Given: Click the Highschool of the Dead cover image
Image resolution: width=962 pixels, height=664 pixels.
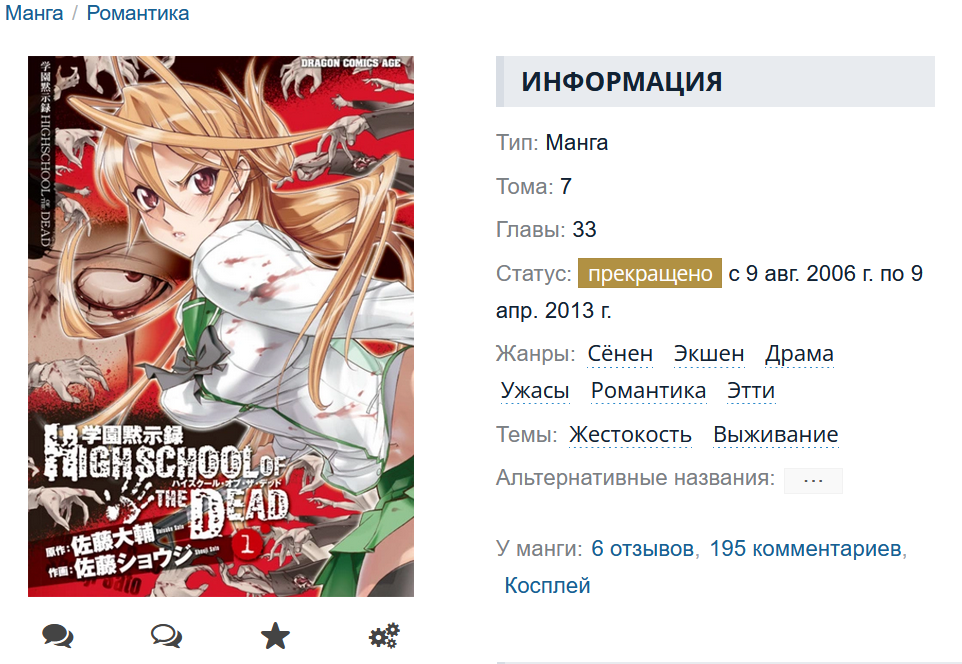Looking at the screenshot, I should tap(221, 326).
